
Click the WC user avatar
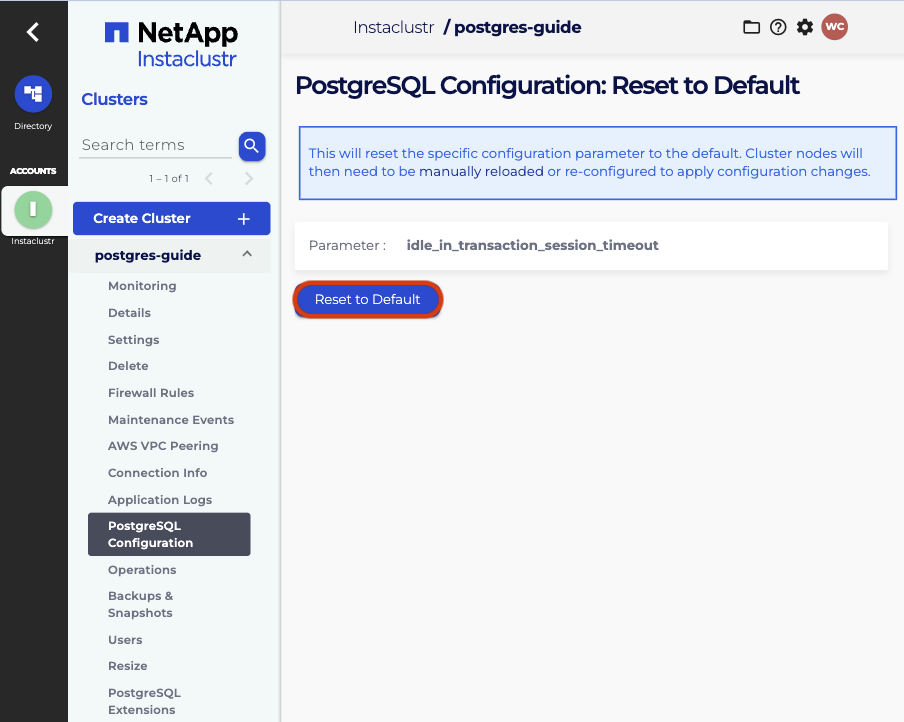click(834, 28)
